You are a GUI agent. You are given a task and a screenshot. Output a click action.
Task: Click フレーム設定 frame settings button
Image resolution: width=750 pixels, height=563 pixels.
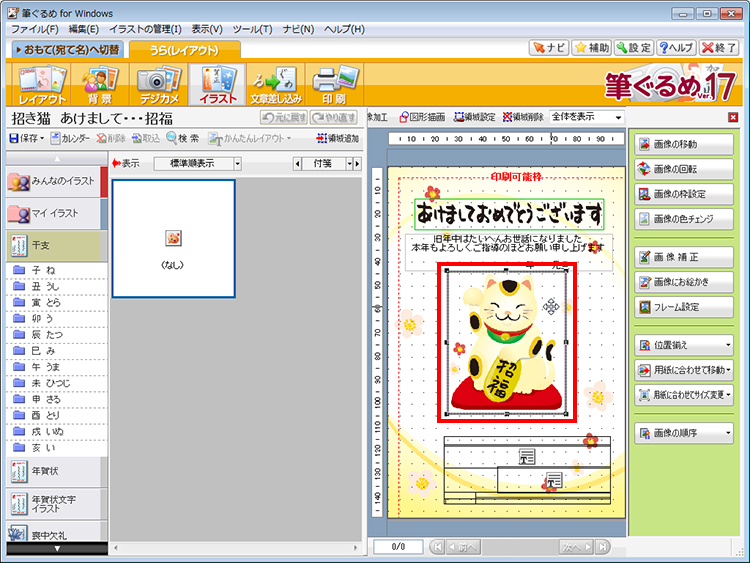684,307
